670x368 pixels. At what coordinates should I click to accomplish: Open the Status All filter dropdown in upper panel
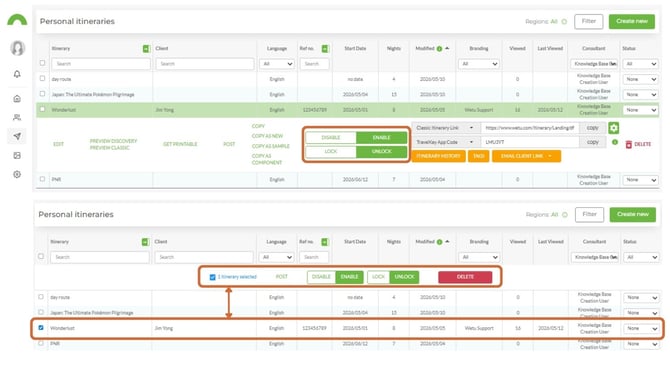pyautogui.click(x=640, y=64)
